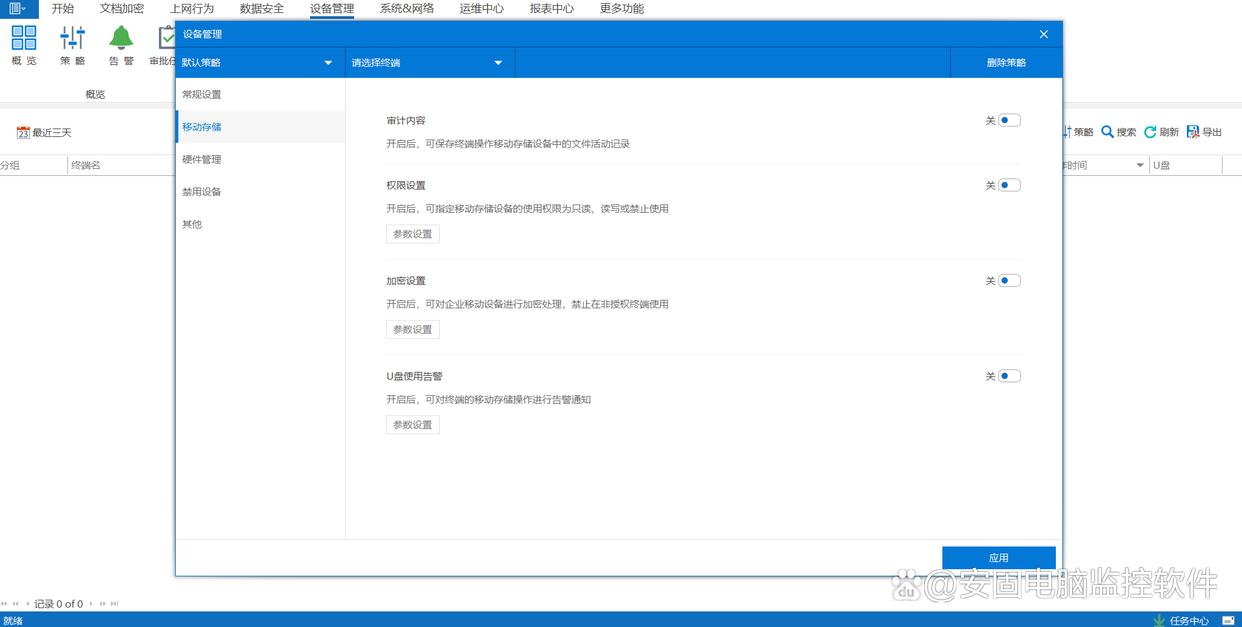1242x627 pixels.
Task: Open the 最近三天 calendar icon
Action: click(23, 133)
